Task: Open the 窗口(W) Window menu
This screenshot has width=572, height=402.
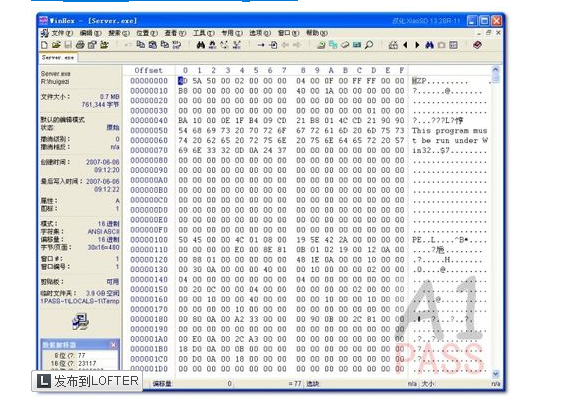Action: pyautogui.click(x=289, y=33)
